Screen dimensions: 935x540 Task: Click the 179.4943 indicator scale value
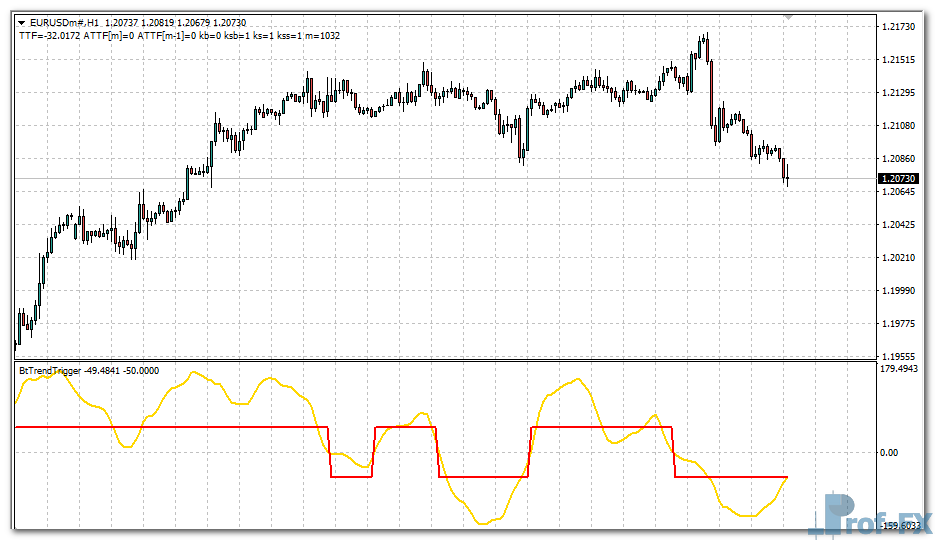[898, 370]
